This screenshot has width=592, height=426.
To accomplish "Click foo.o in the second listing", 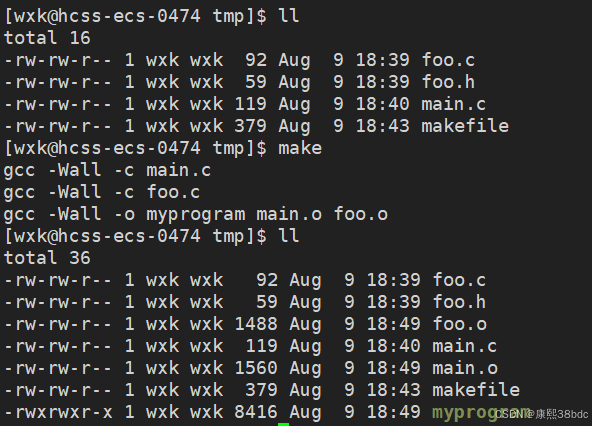I will (459, 324).
